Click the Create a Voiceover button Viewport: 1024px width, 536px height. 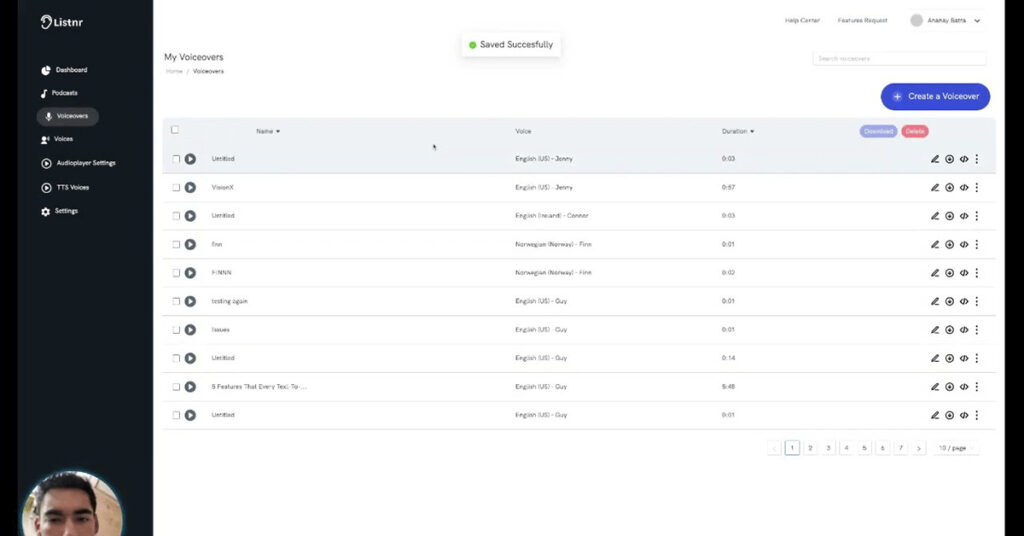tap(935, 96)
